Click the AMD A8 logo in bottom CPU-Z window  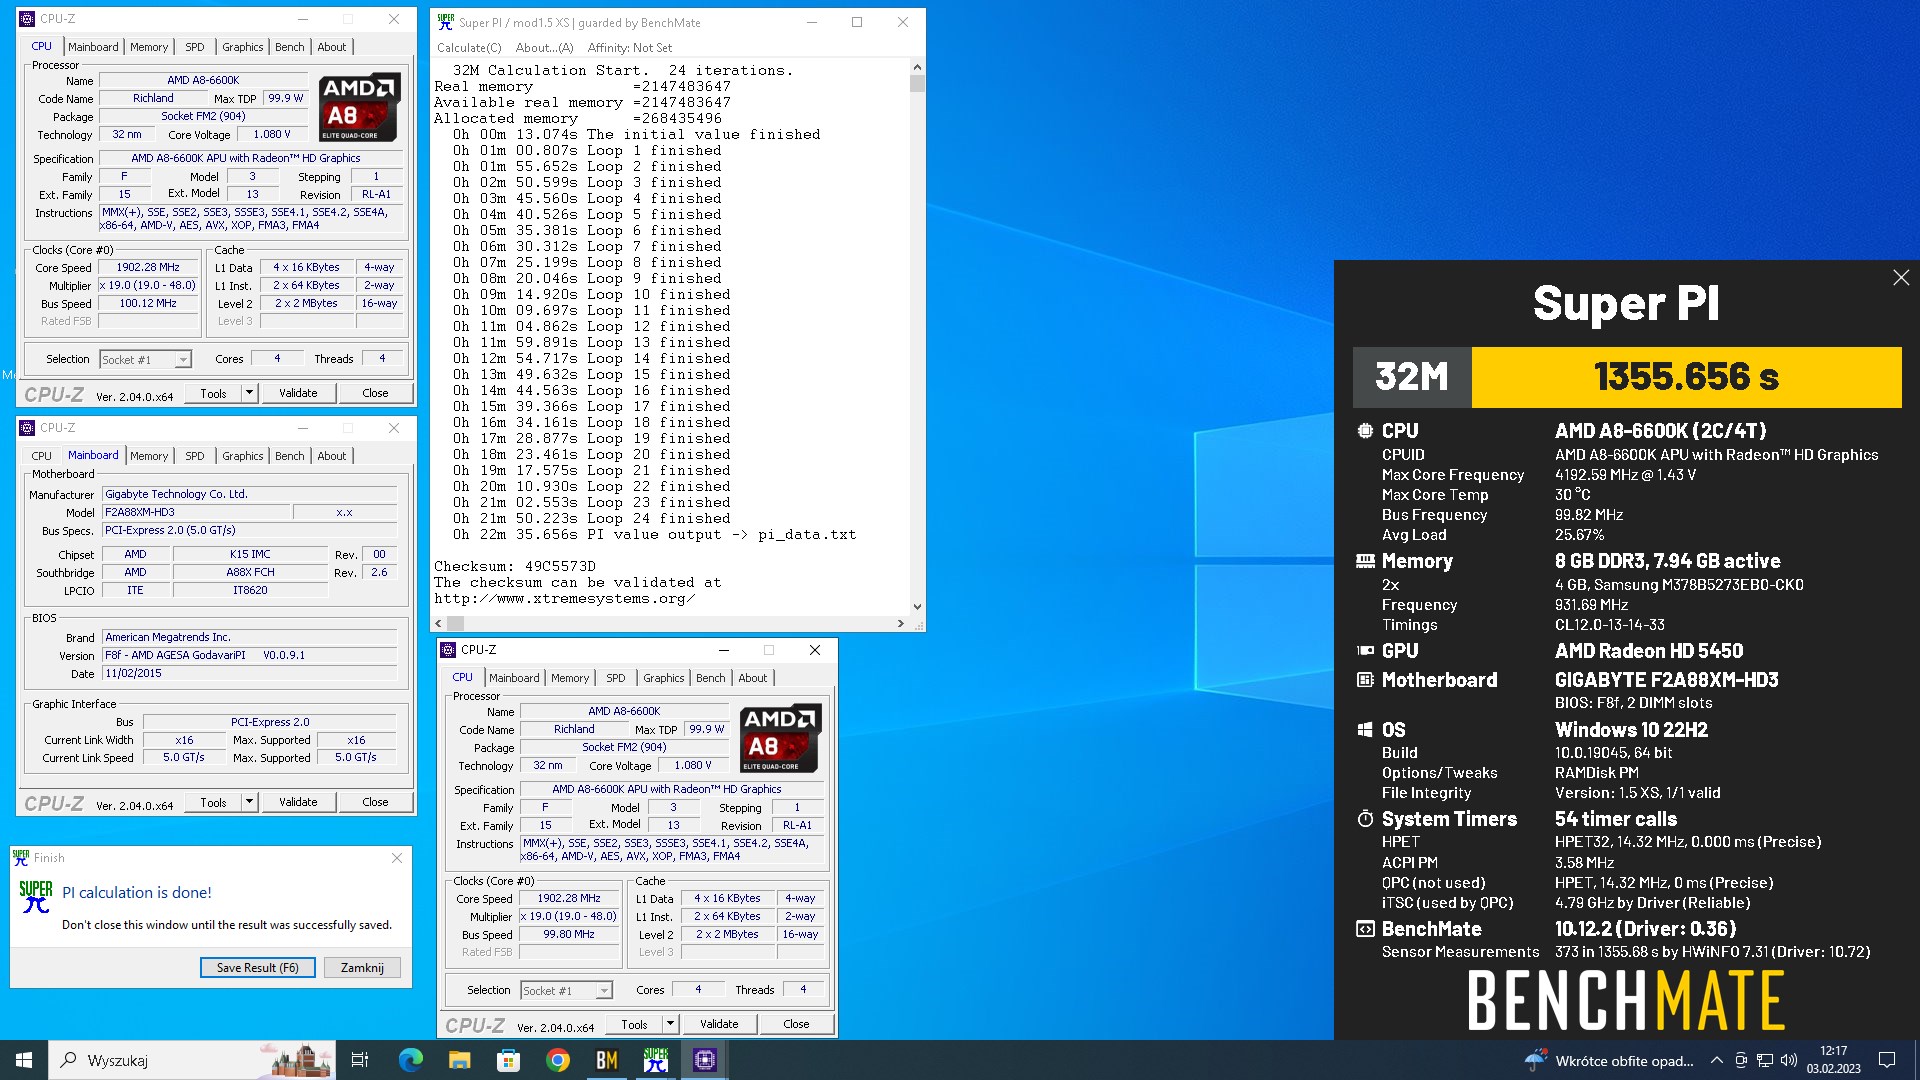pyautogui.click(x=781, y=738)
